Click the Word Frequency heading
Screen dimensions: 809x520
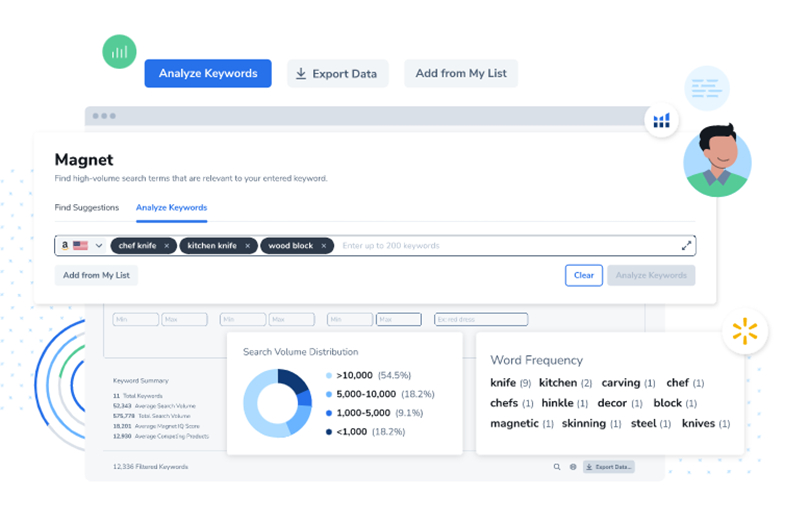[537, 360]
